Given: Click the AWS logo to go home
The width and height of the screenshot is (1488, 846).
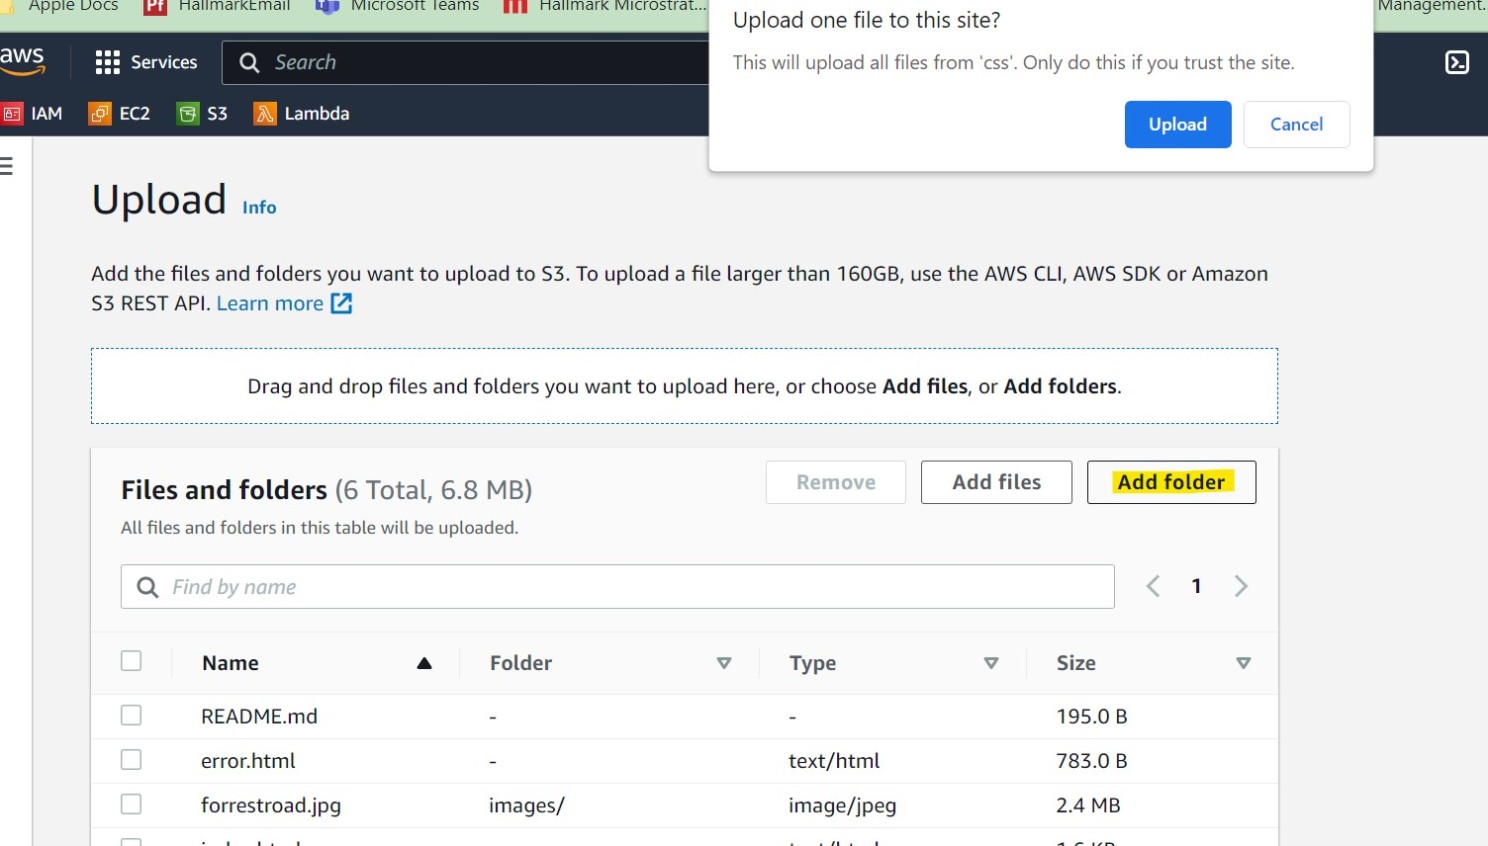Looking at the screenshot, I should 24,60.
